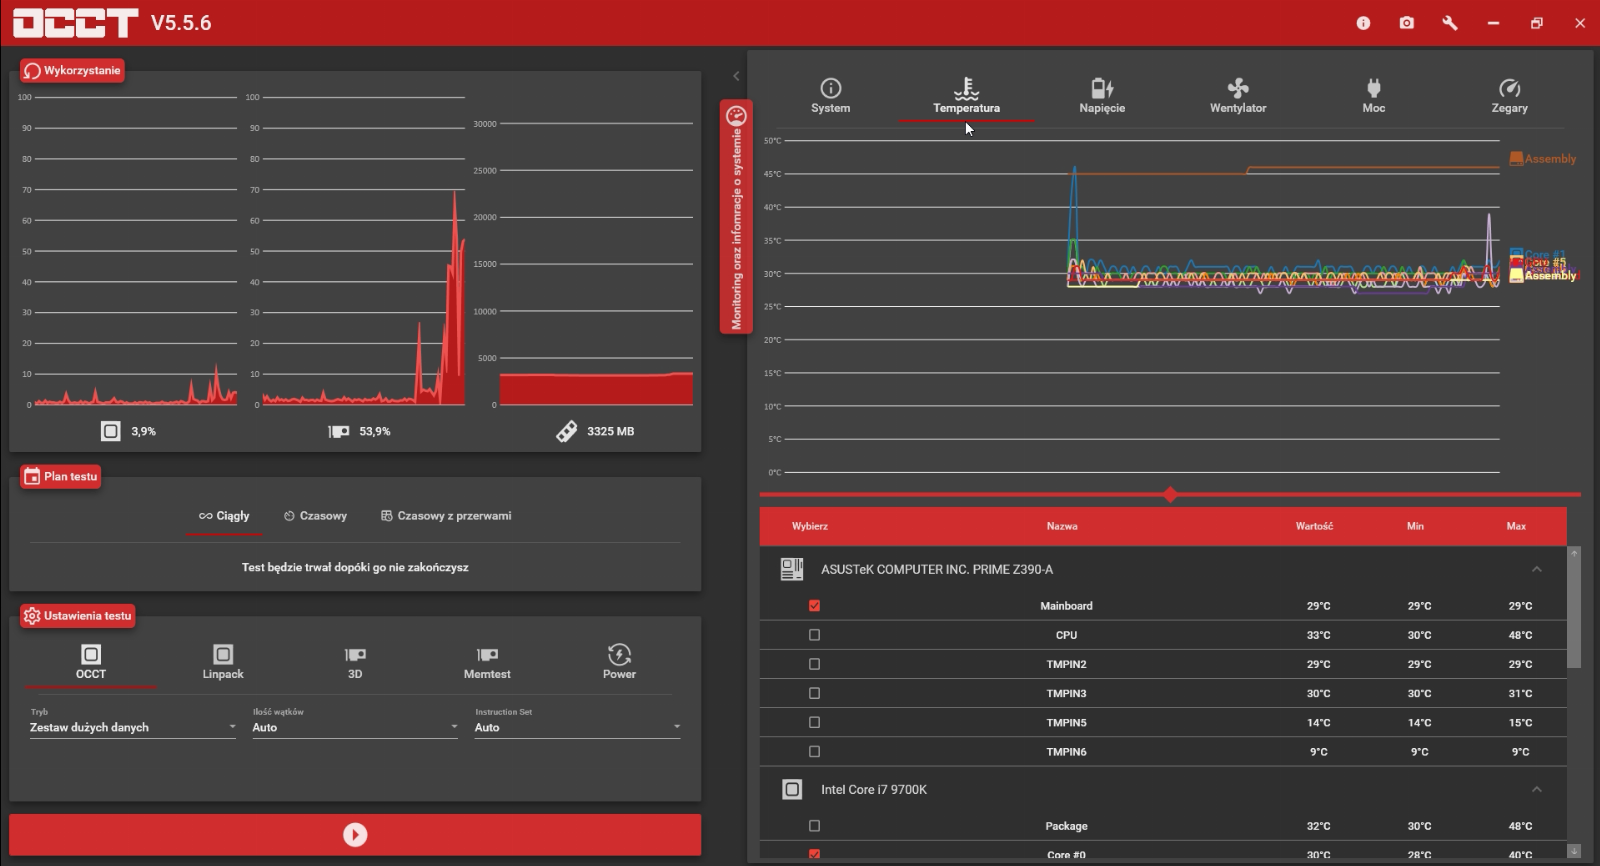The image size is (1600, 866).
Task: Switch to the Moc tab
Action: click(1374, 96)
